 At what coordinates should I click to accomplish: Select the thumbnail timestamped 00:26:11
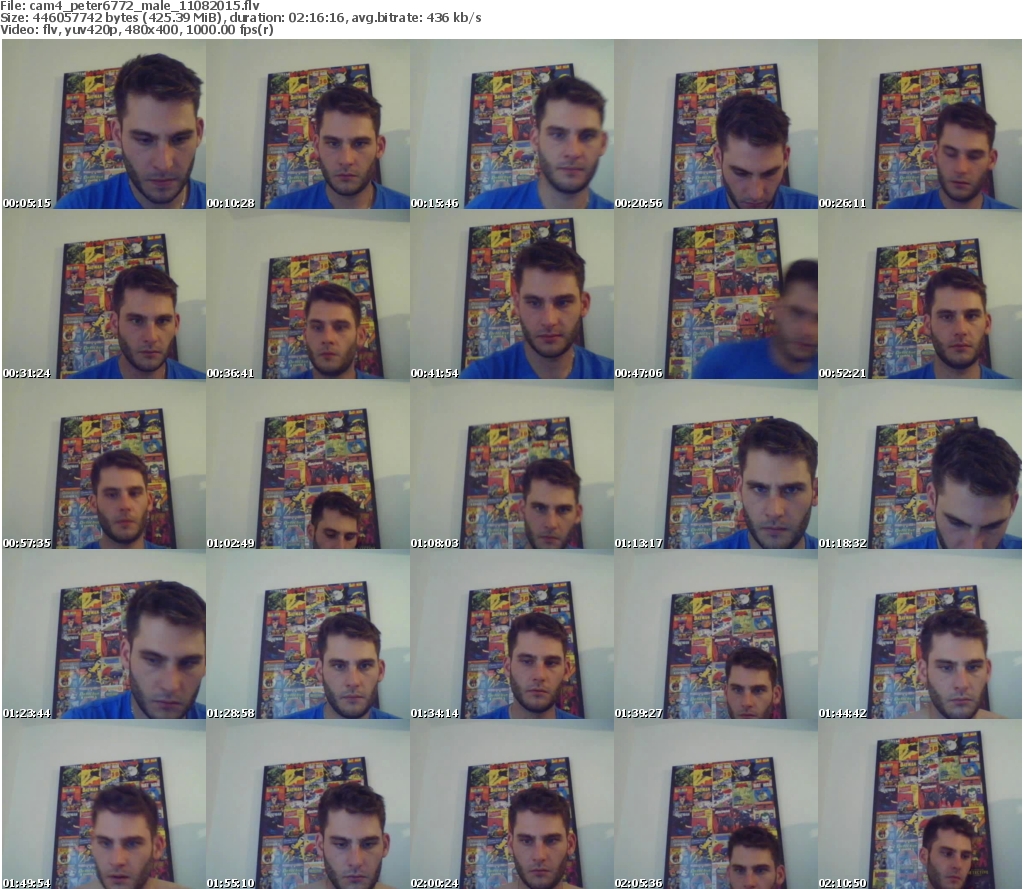(x=920, y=124)
